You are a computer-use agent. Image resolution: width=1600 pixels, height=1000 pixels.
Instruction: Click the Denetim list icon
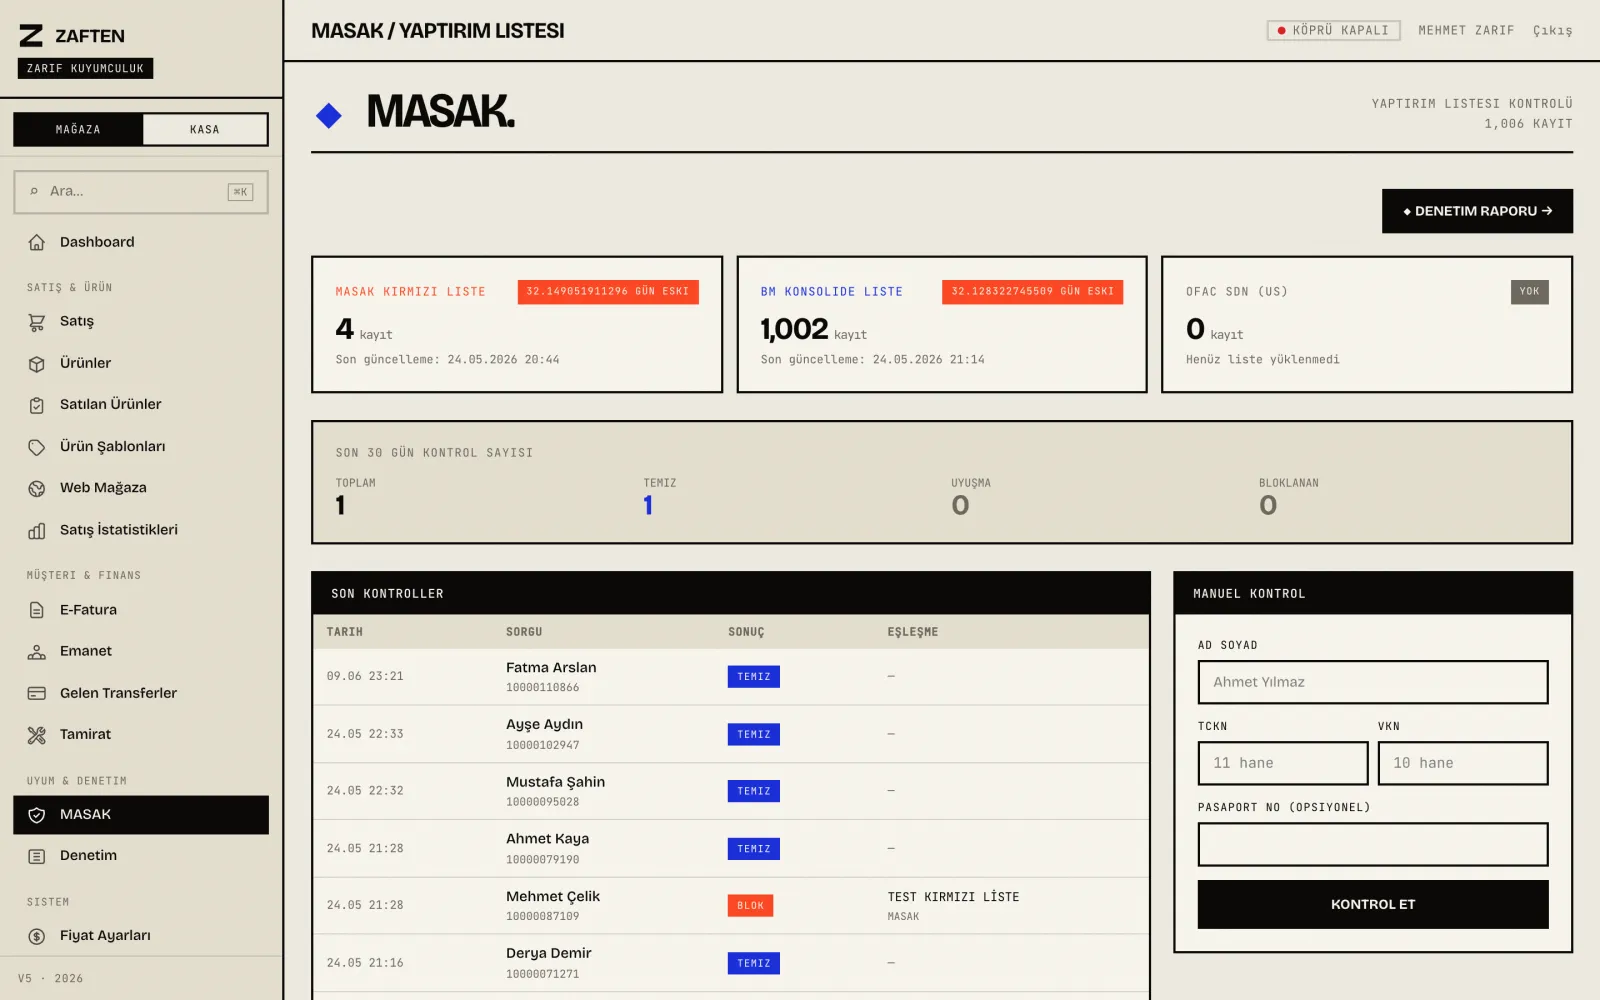pos(37,856)
